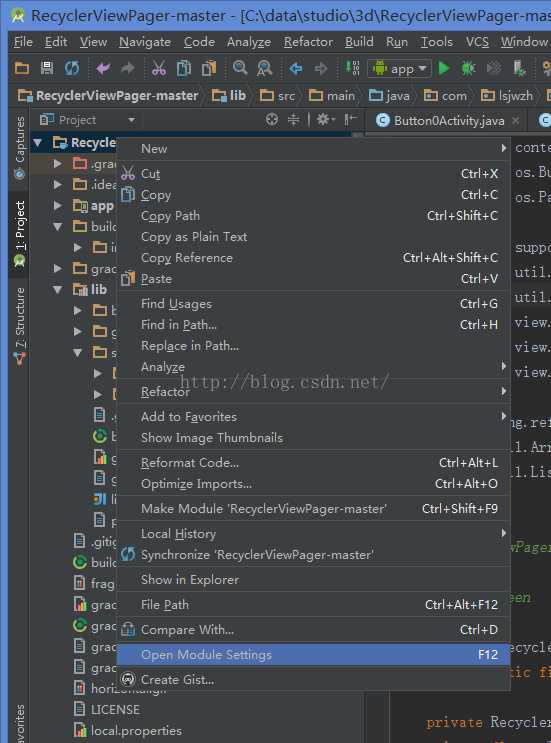Collapse the root Recycle project node
Viewport: 551px width, 743px height.
[38, 142]
